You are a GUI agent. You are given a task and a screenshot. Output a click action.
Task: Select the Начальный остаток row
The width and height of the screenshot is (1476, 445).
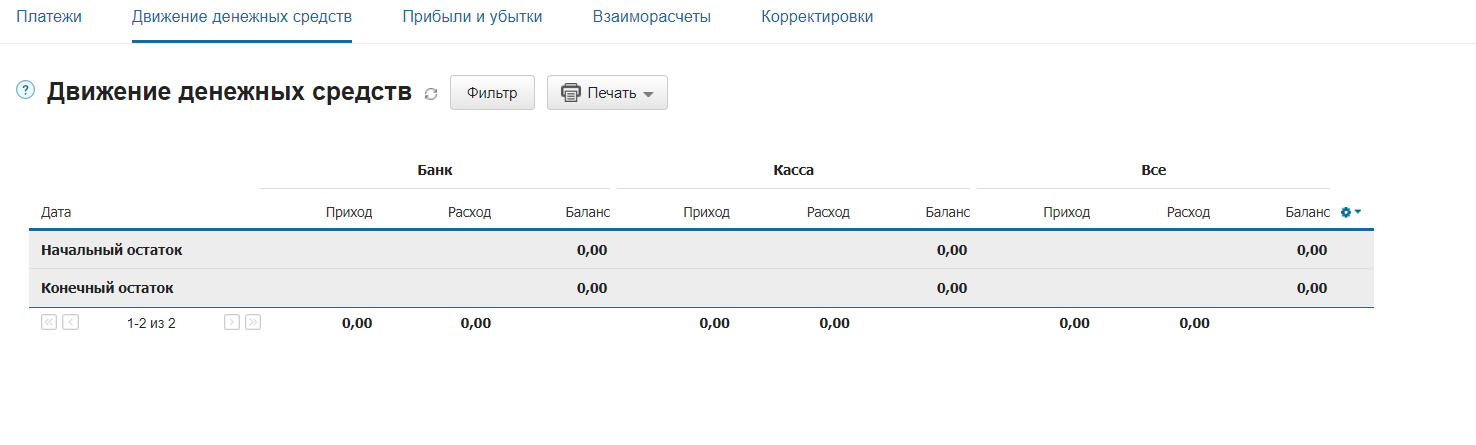tap(701, 250)
